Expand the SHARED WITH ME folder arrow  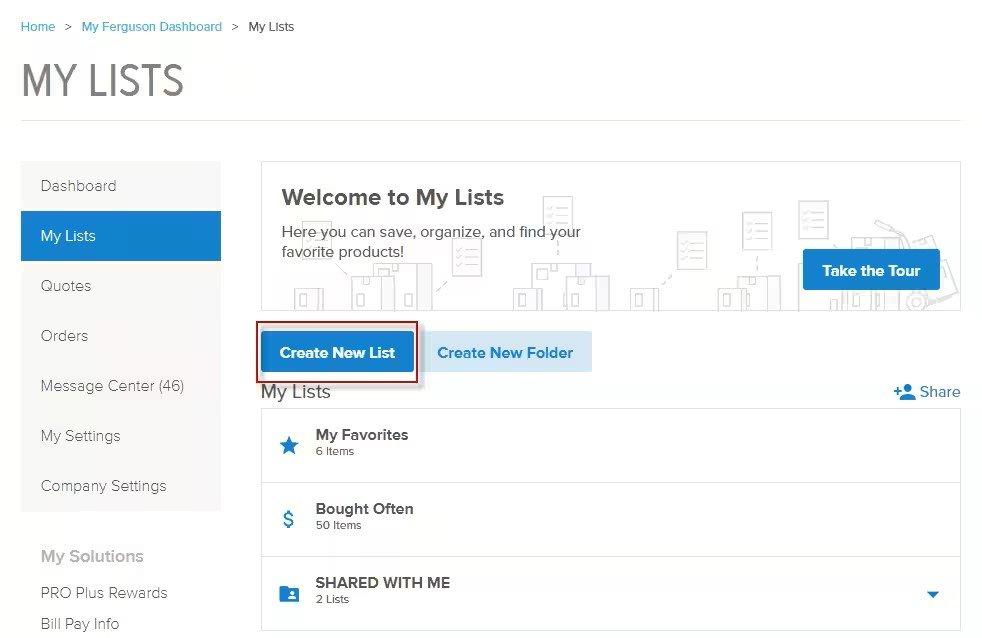(x=933, y=594)
